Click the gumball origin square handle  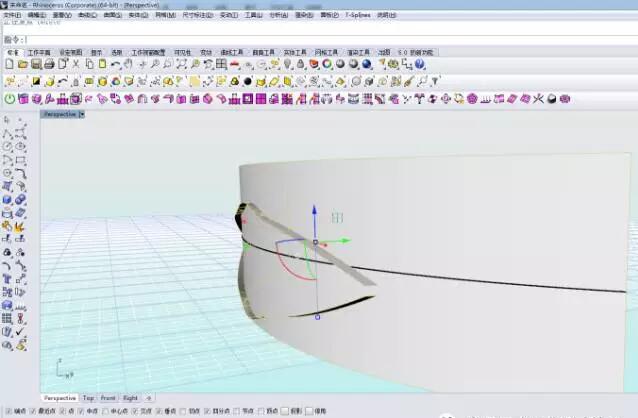coord(315,242)
